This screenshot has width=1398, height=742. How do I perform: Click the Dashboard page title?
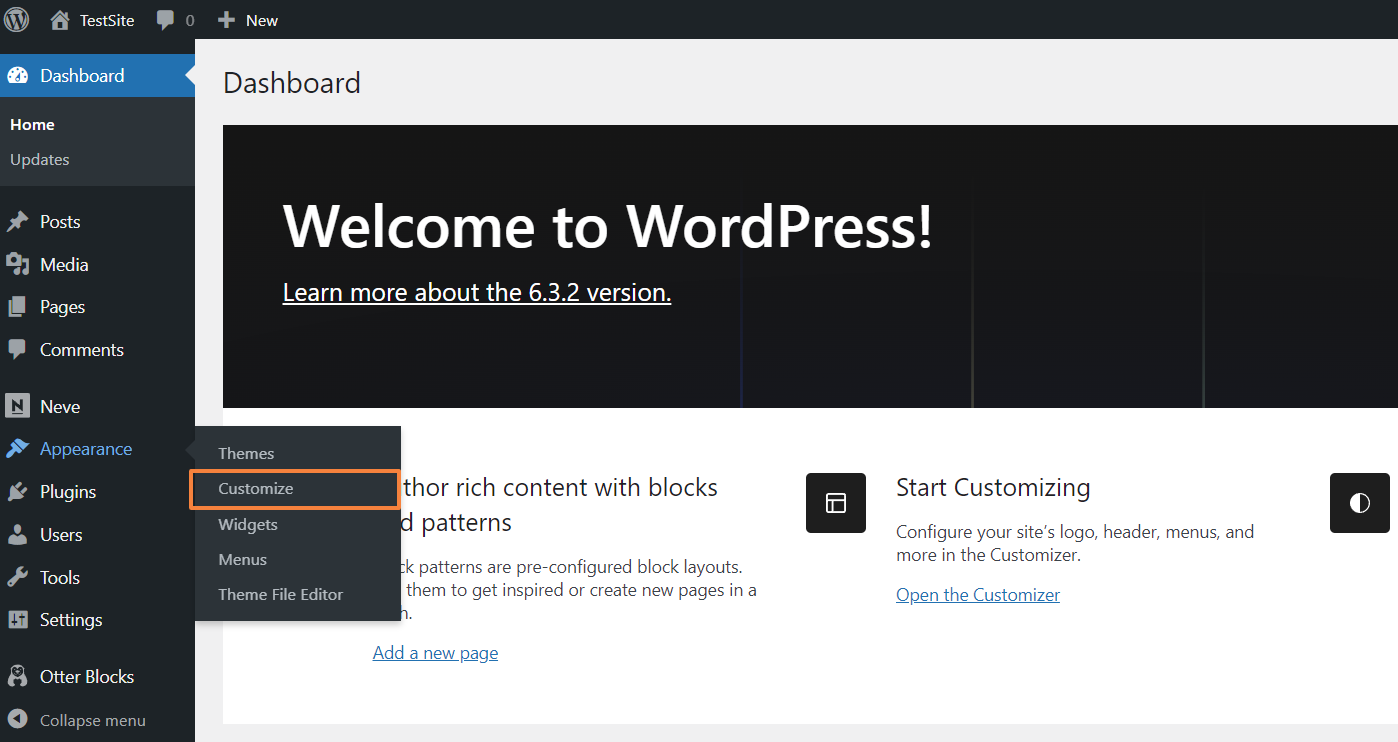coord(292,83)
